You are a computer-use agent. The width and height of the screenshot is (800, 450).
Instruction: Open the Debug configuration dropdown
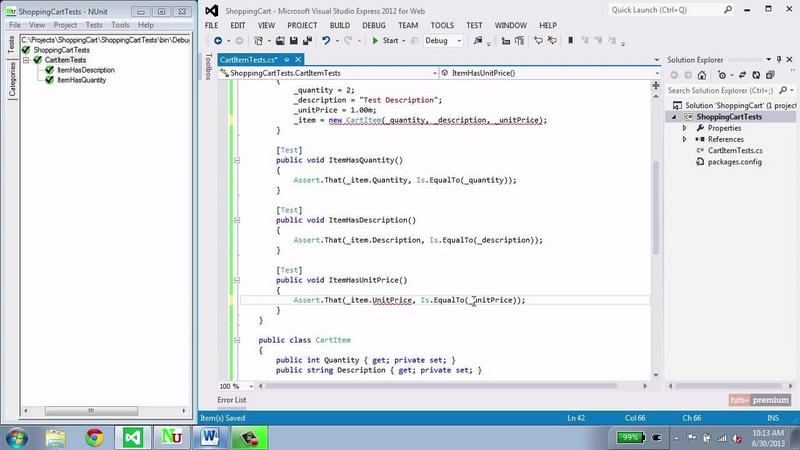443,40
